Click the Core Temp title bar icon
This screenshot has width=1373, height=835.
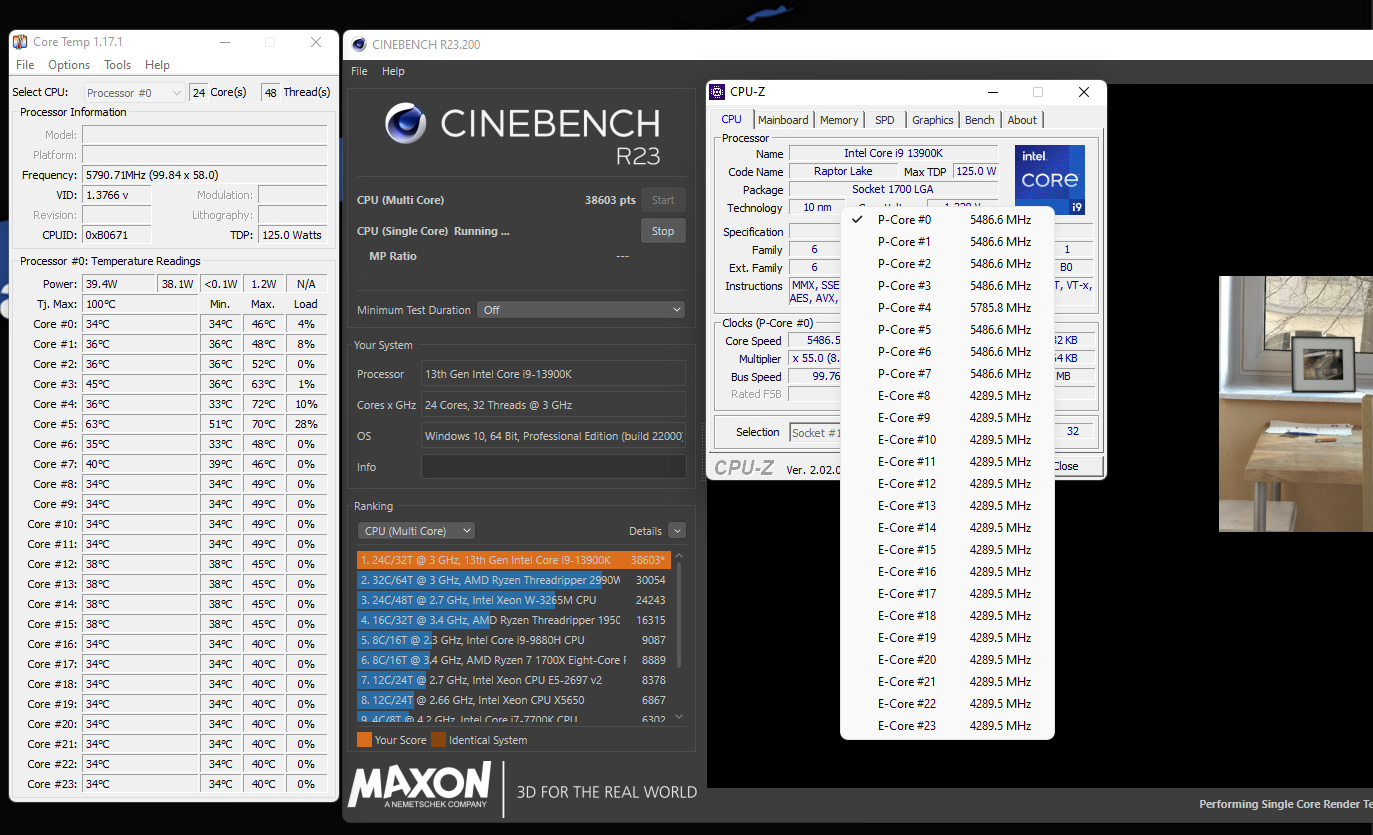pyautogui.click(x=21, y=42)
